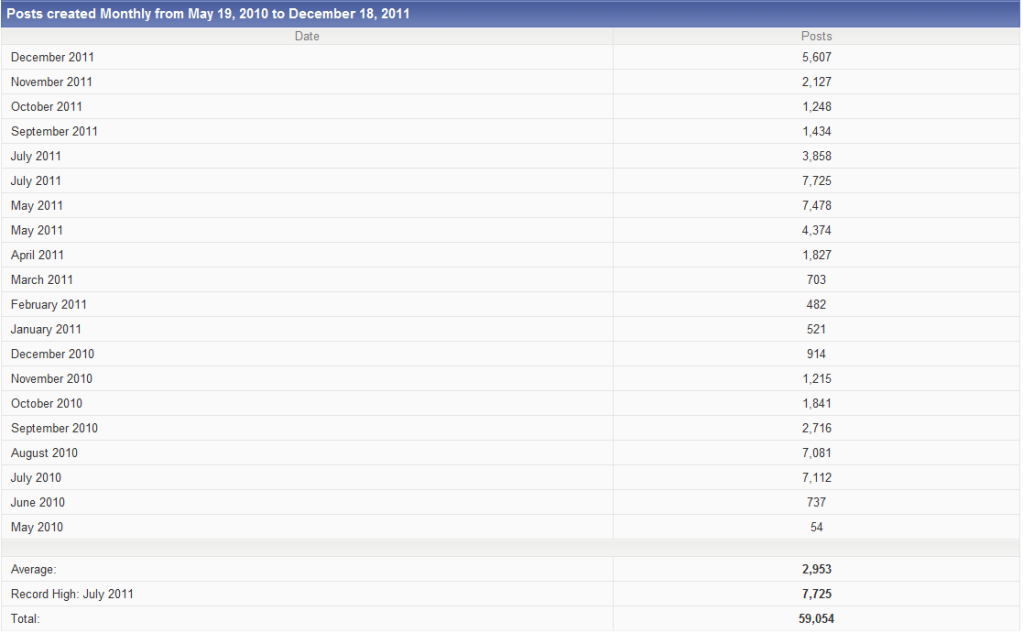Screen dimensions: 1023x633
Task: Click the Date column header
Action: [x=307, y=36]
